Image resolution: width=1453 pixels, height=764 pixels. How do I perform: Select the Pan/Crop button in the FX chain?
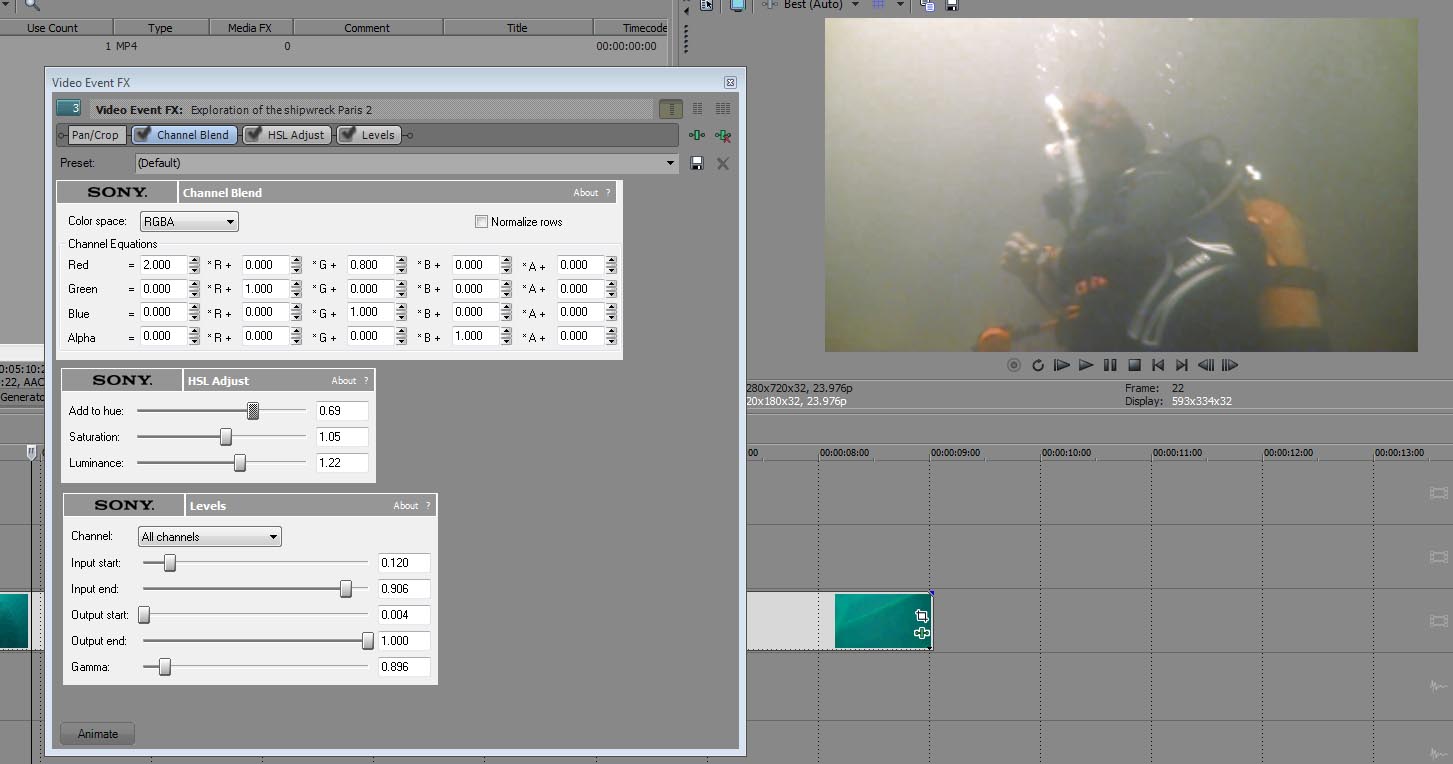[95, 135]
